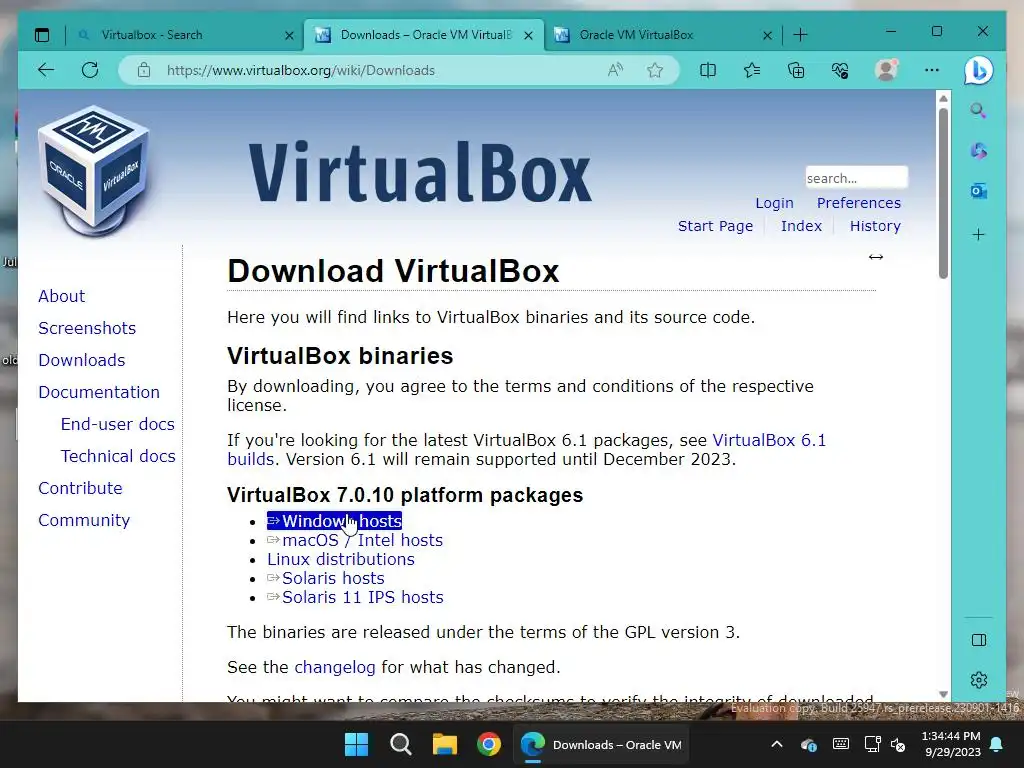This screenshot has width=1024, height=768.
Task: Open the Collections icon
Action: point(796,70)
